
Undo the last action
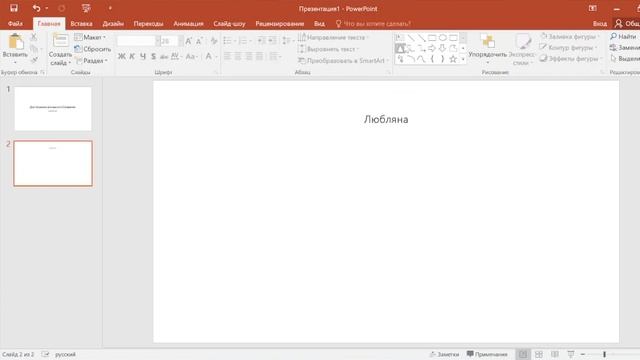(36, 8)
